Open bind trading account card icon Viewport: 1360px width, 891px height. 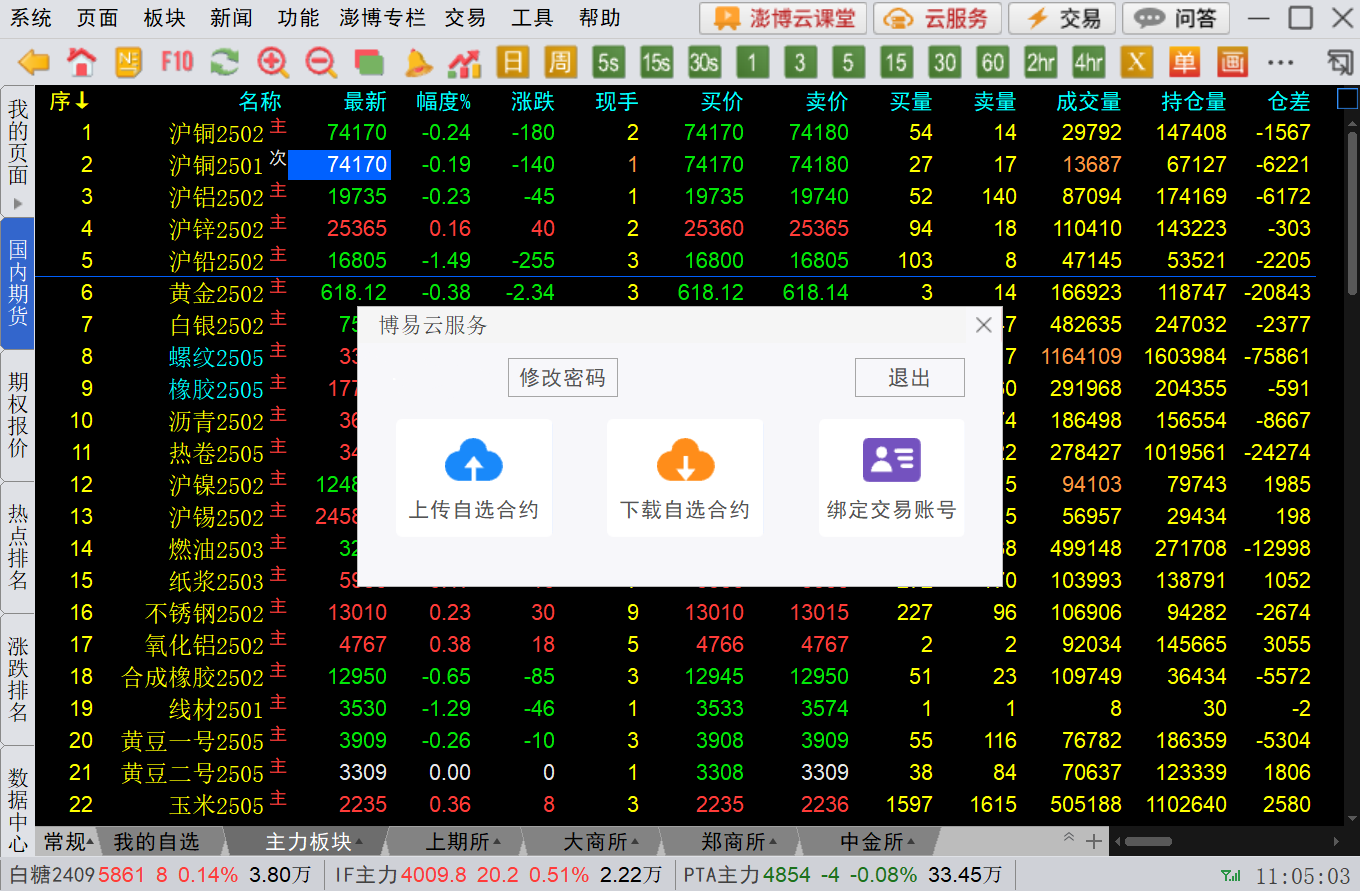tap(891, 461)
